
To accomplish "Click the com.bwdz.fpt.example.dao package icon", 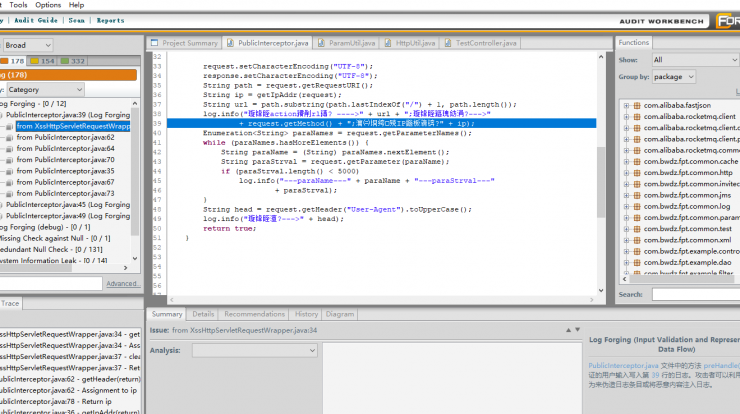I will 637,263.
